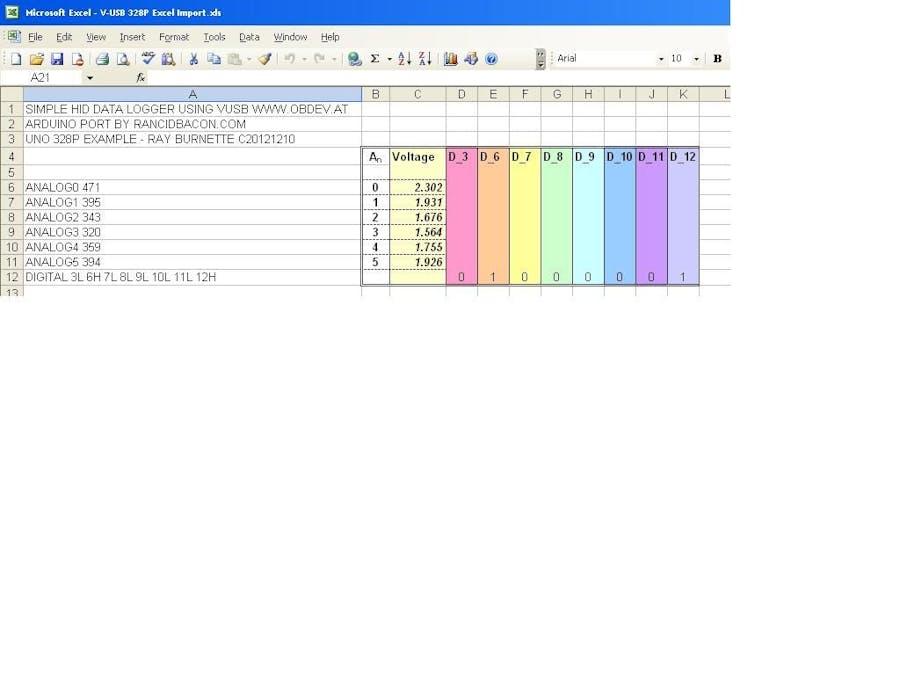Open the Data menu
This screenshot has height=675, width=900.
click(x=249, y=37)
